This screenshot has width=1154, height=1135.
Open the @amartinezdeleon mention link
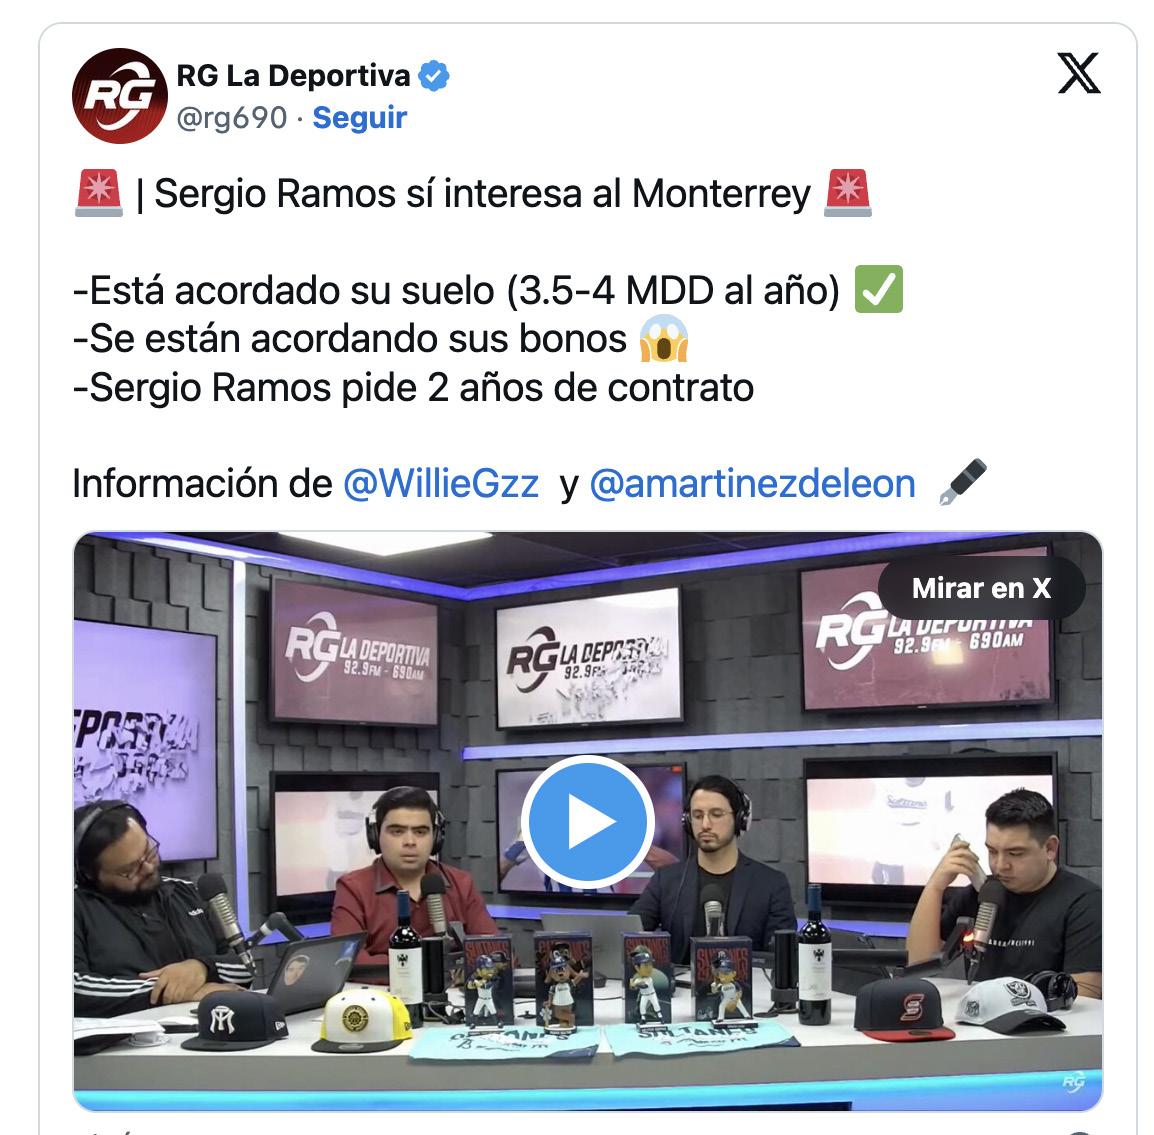(x=752, y=484)
